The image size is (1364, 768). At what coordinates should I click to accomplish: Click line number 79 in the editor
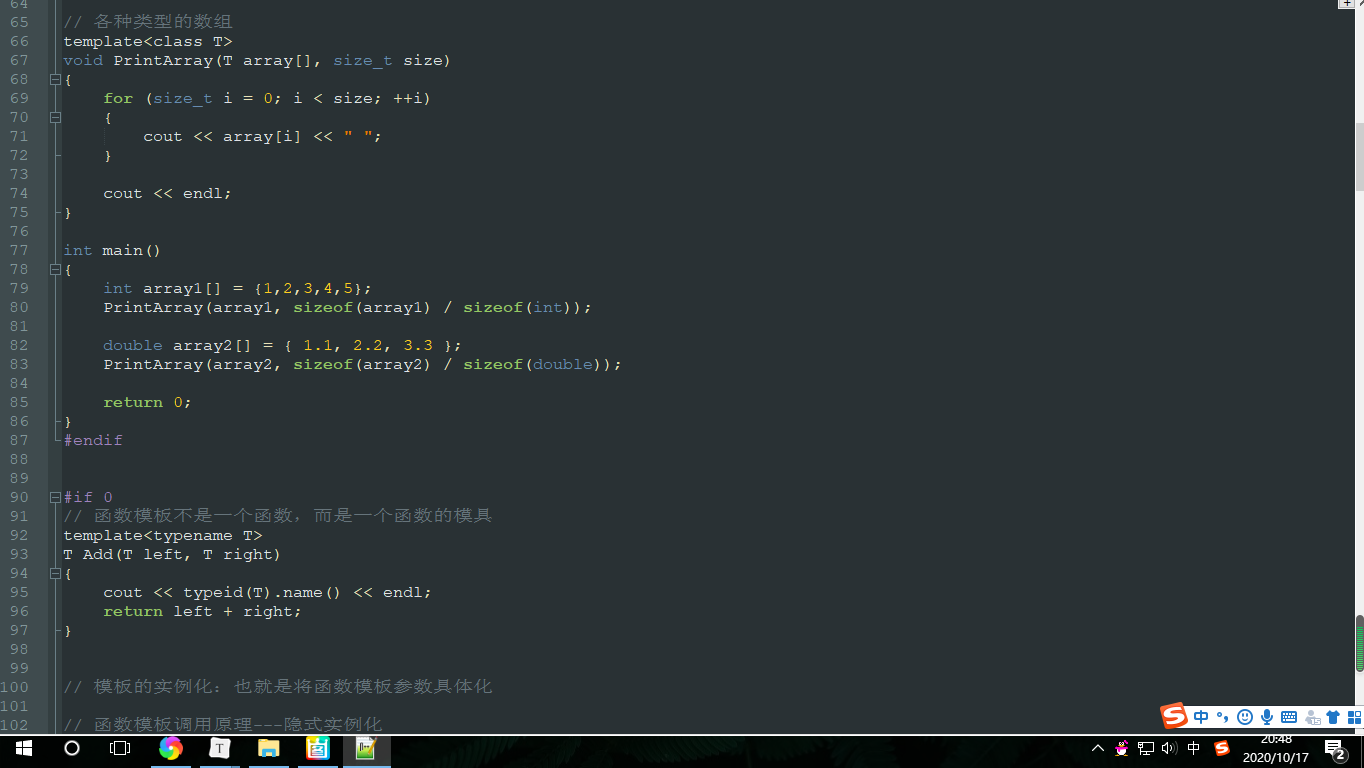coord(18,288)
